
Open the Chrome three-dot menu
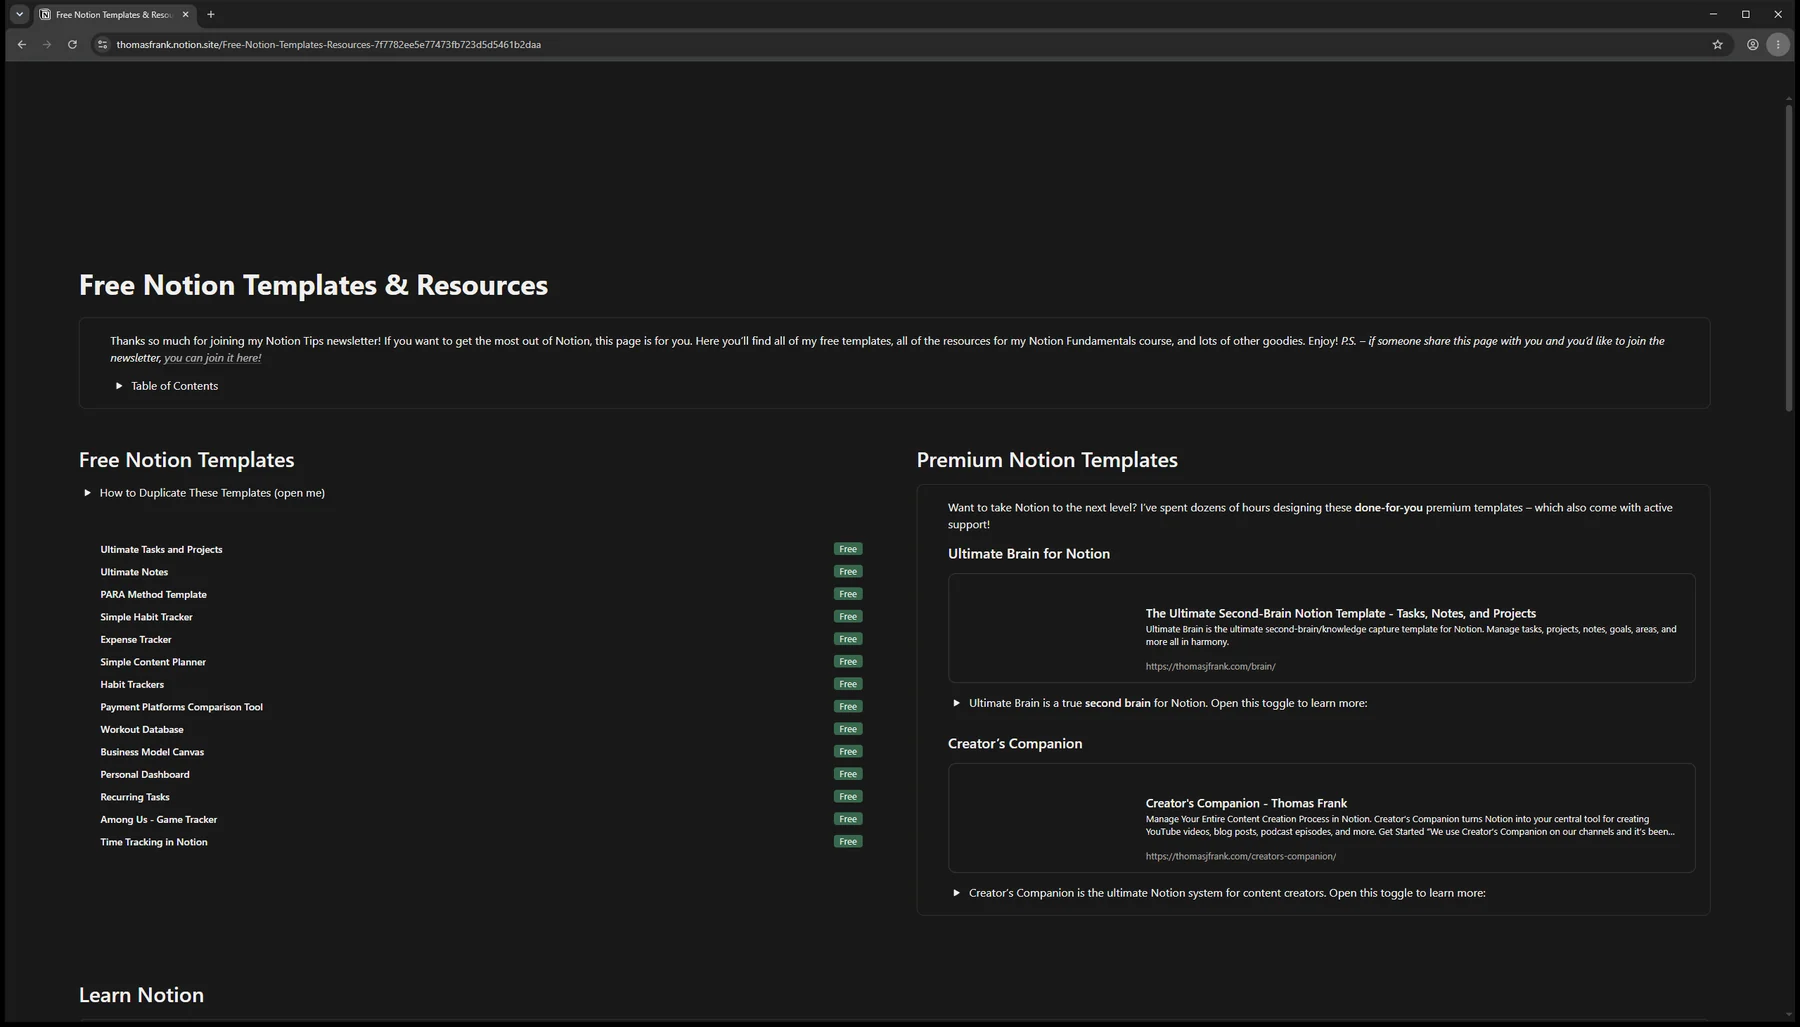(x=1778, y=44)
